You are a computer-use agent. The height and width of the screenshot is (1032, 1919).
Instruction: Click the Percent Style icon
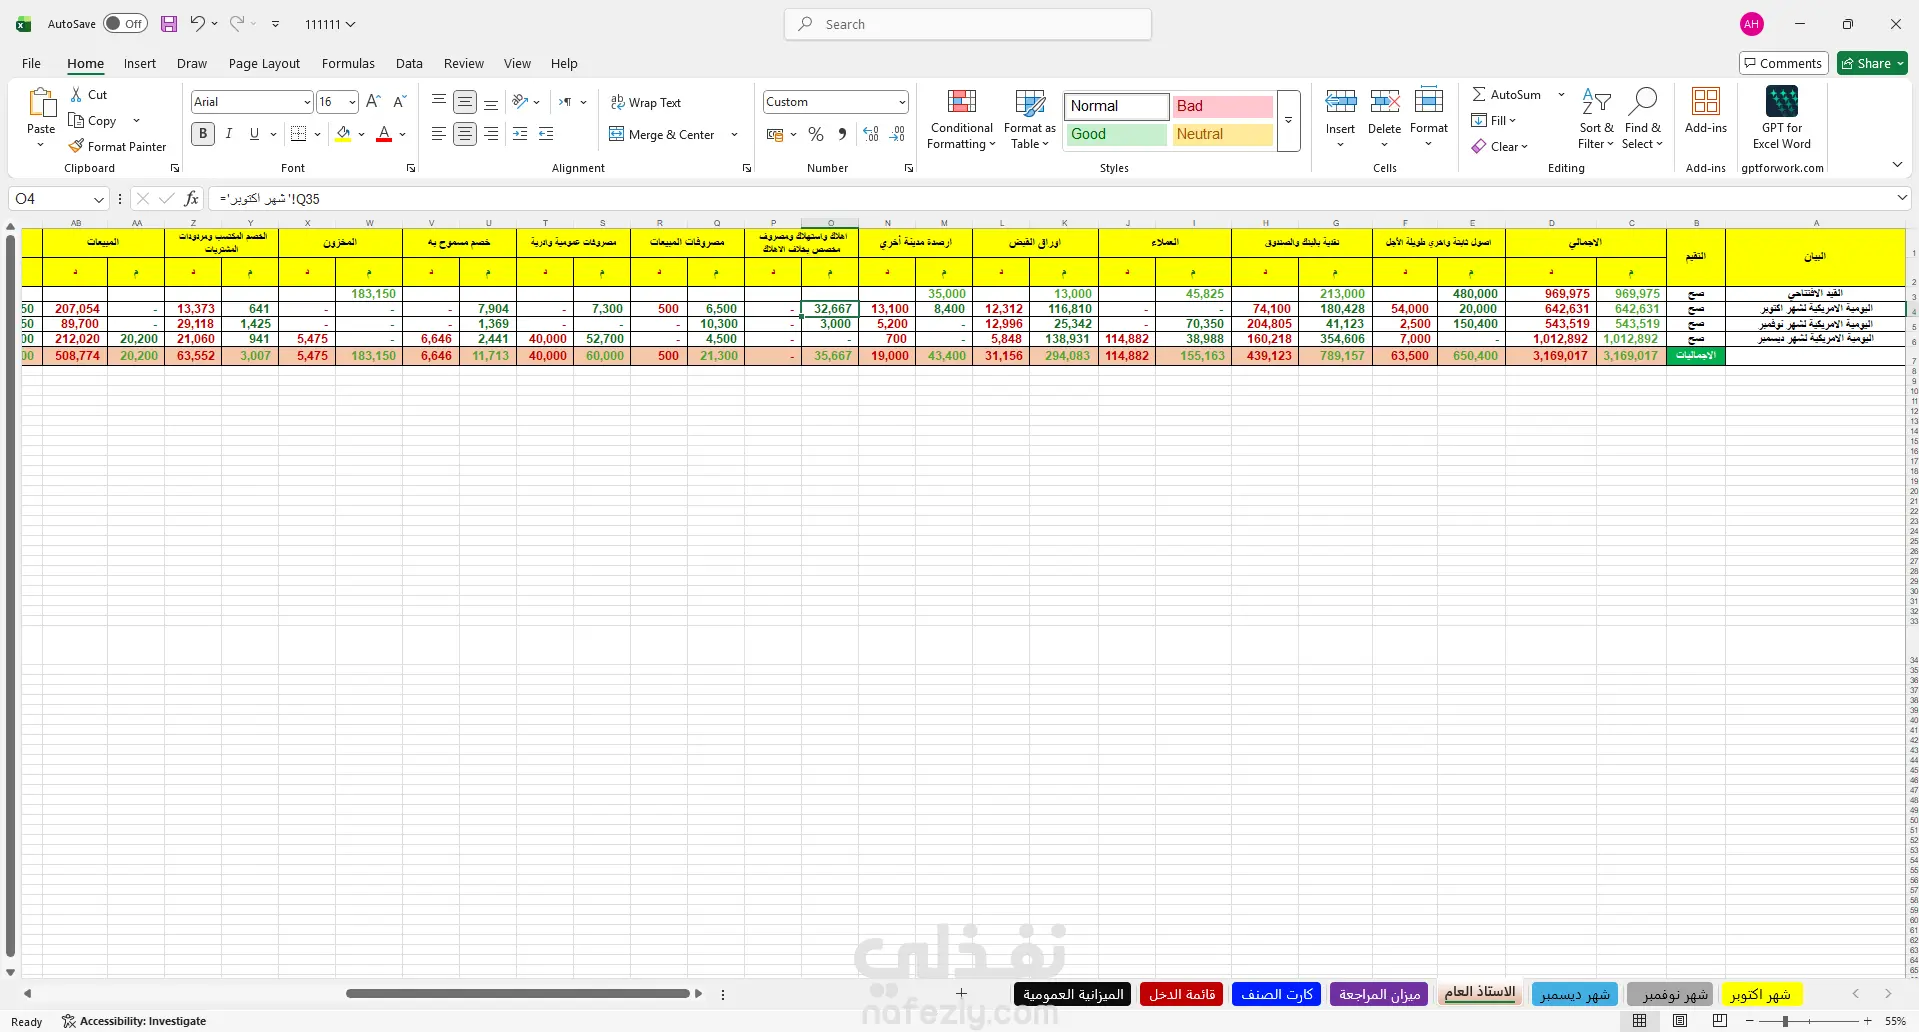(816, 134)
